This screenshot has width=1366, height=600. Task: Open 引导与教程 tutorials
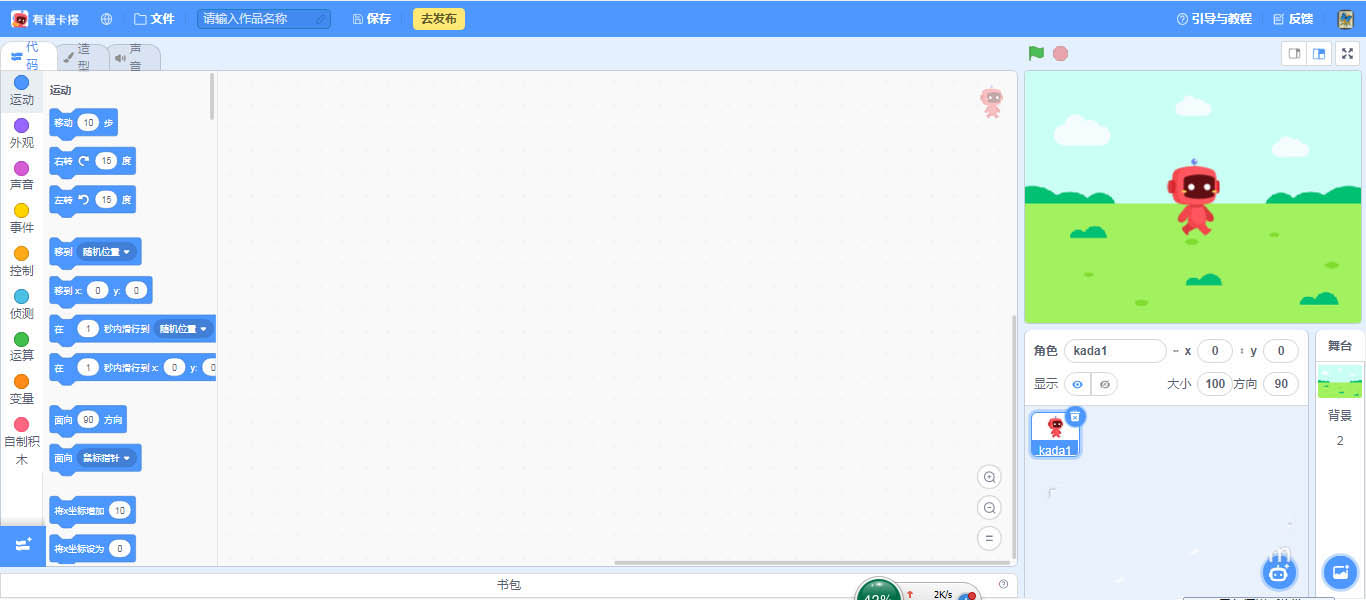[1214, 19]
